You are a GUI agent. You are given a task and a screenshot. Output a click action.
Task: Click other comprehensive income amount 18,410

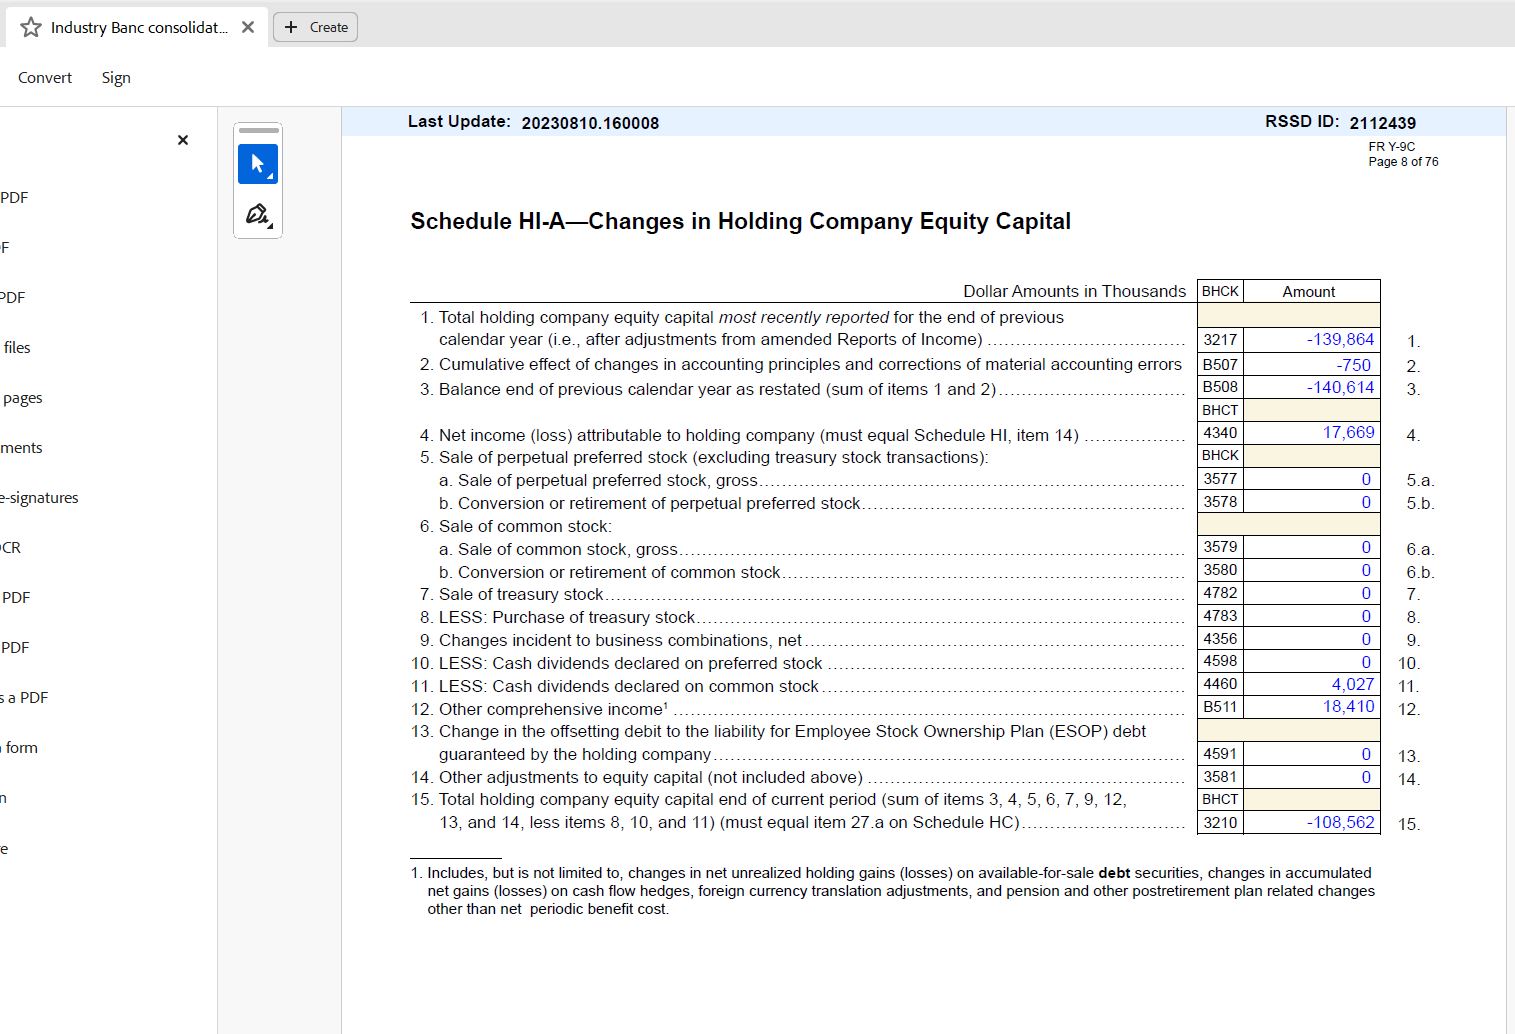point(1312,706)
